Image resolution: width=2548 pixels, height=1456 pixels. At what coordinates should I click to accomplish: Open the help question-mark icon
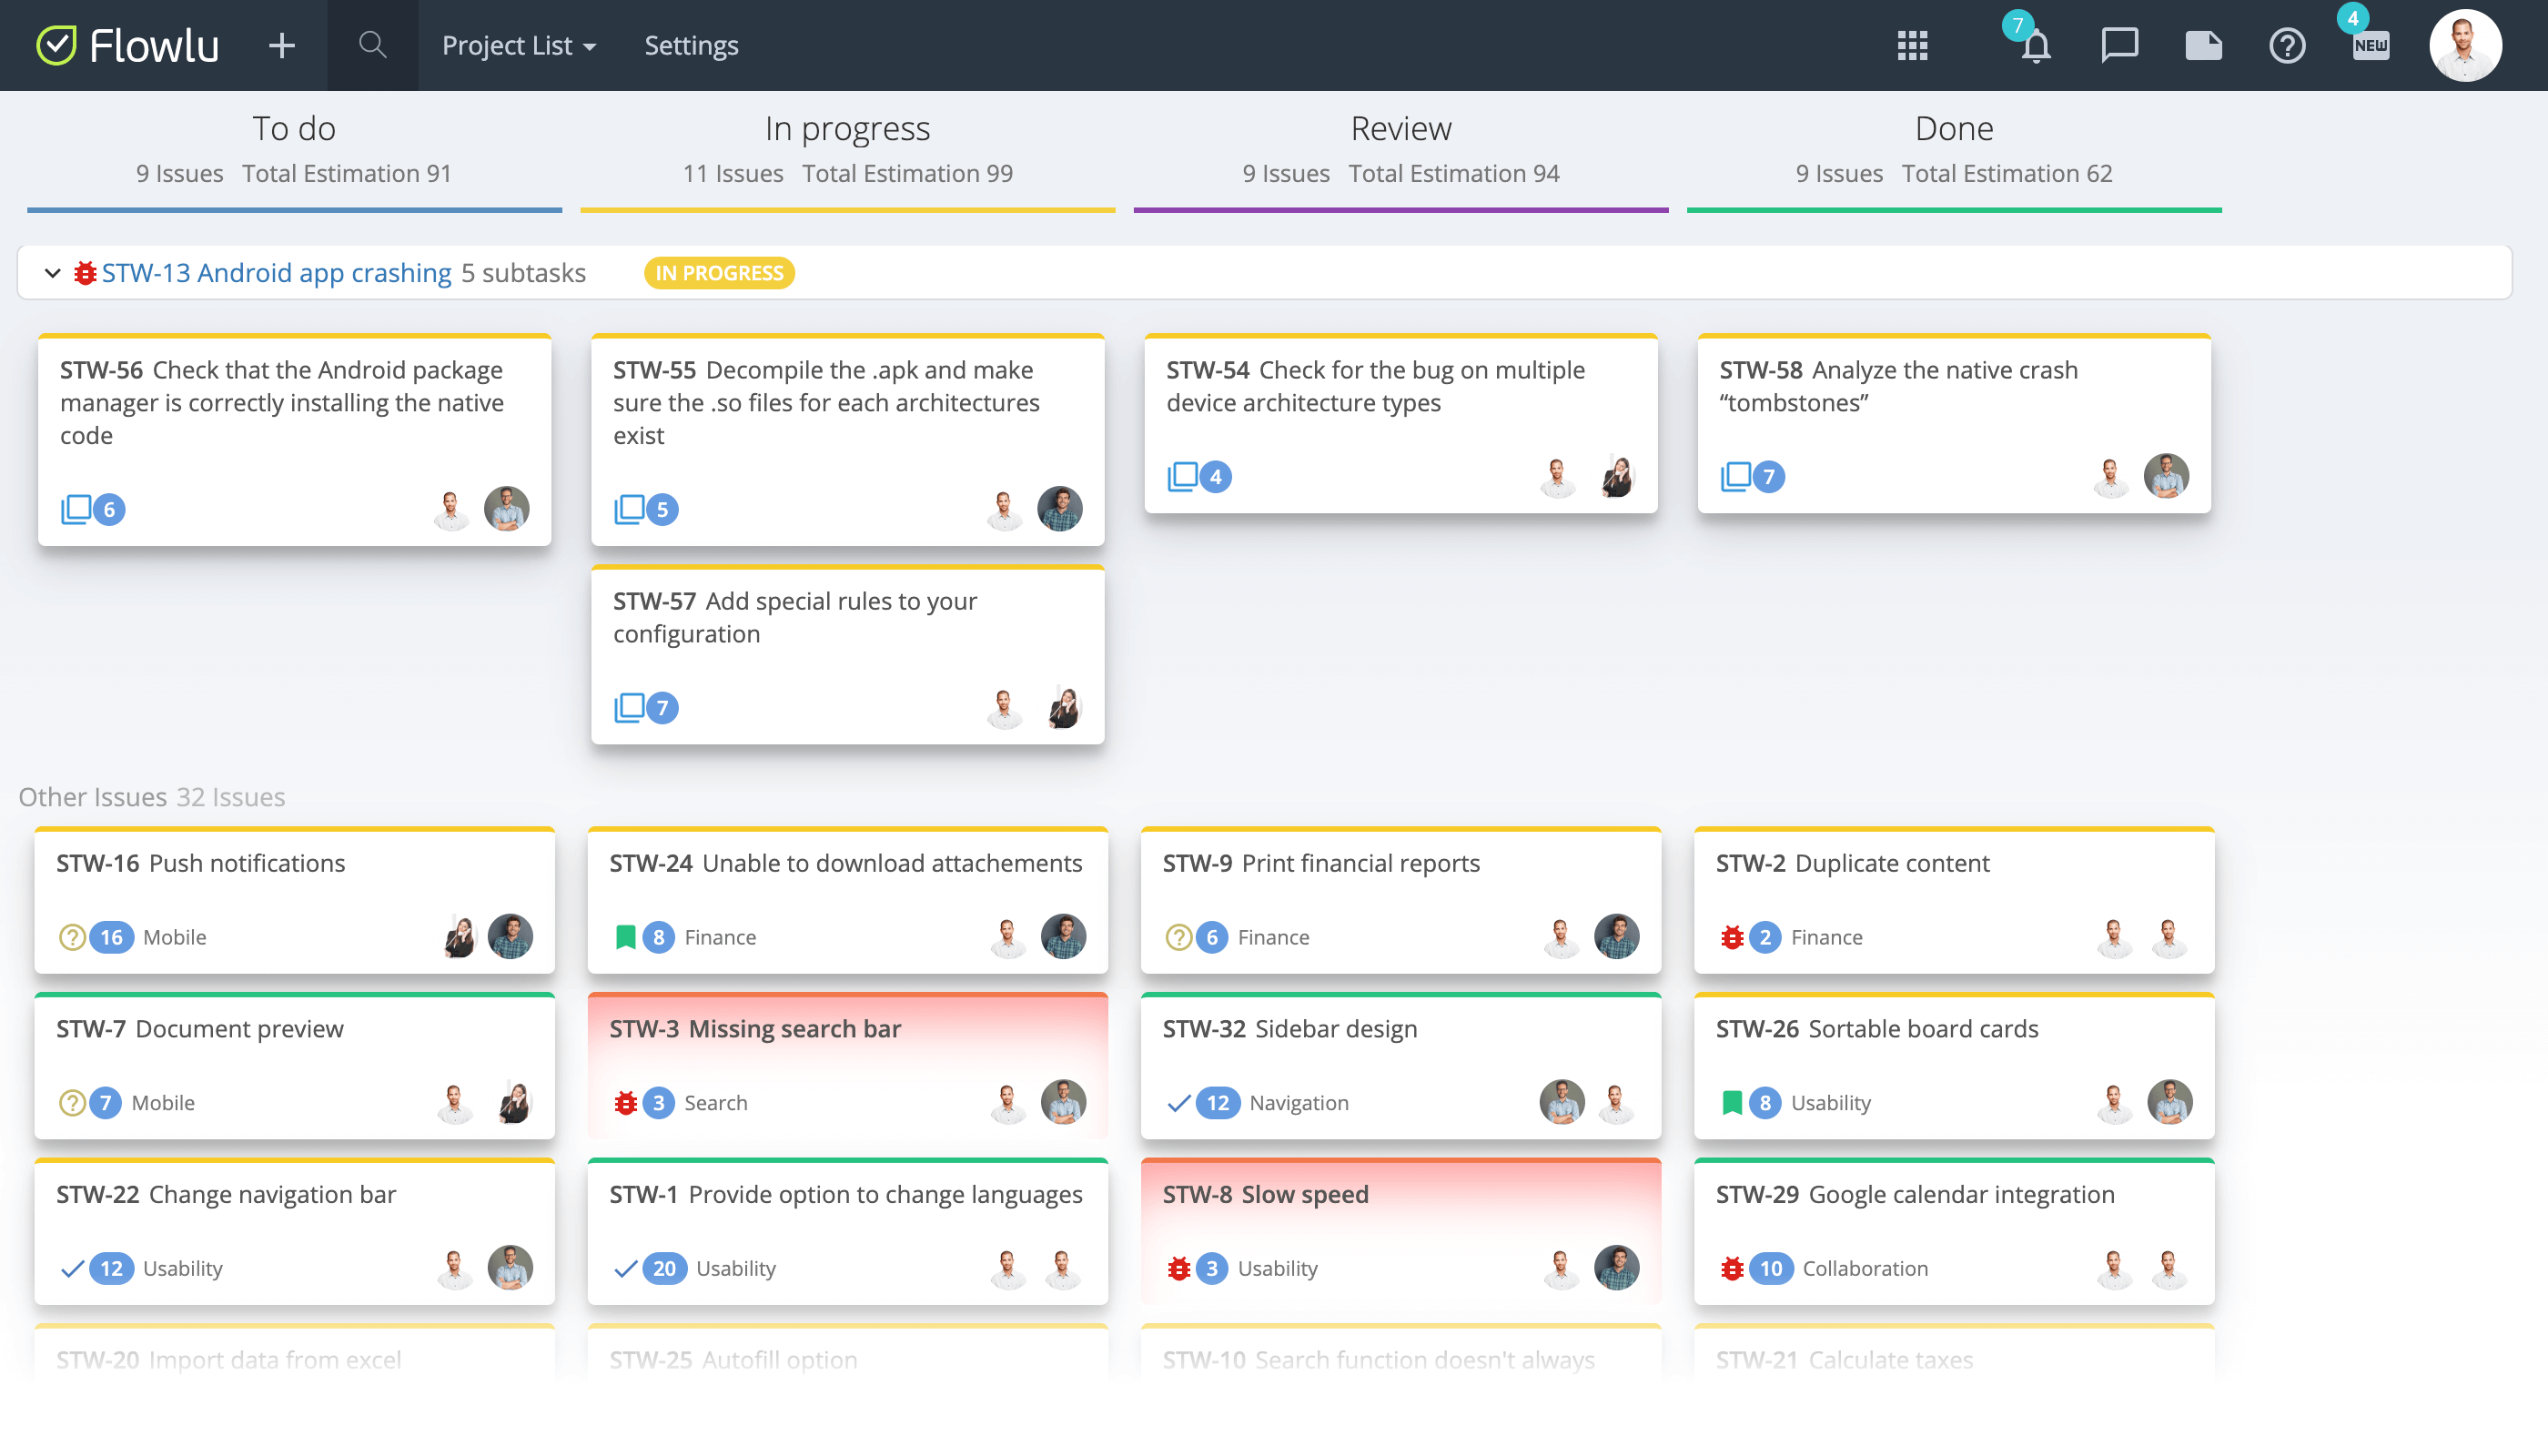click(2287, 45)
